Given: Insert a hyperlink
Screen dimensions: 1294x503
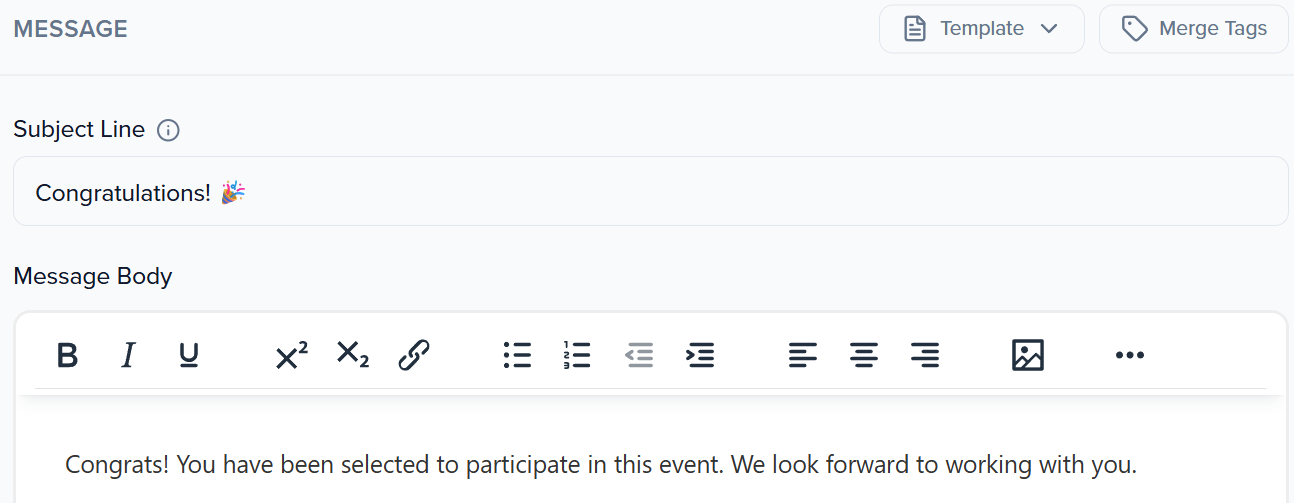Looking at the screenshot, I should click(x=414, y=355).
